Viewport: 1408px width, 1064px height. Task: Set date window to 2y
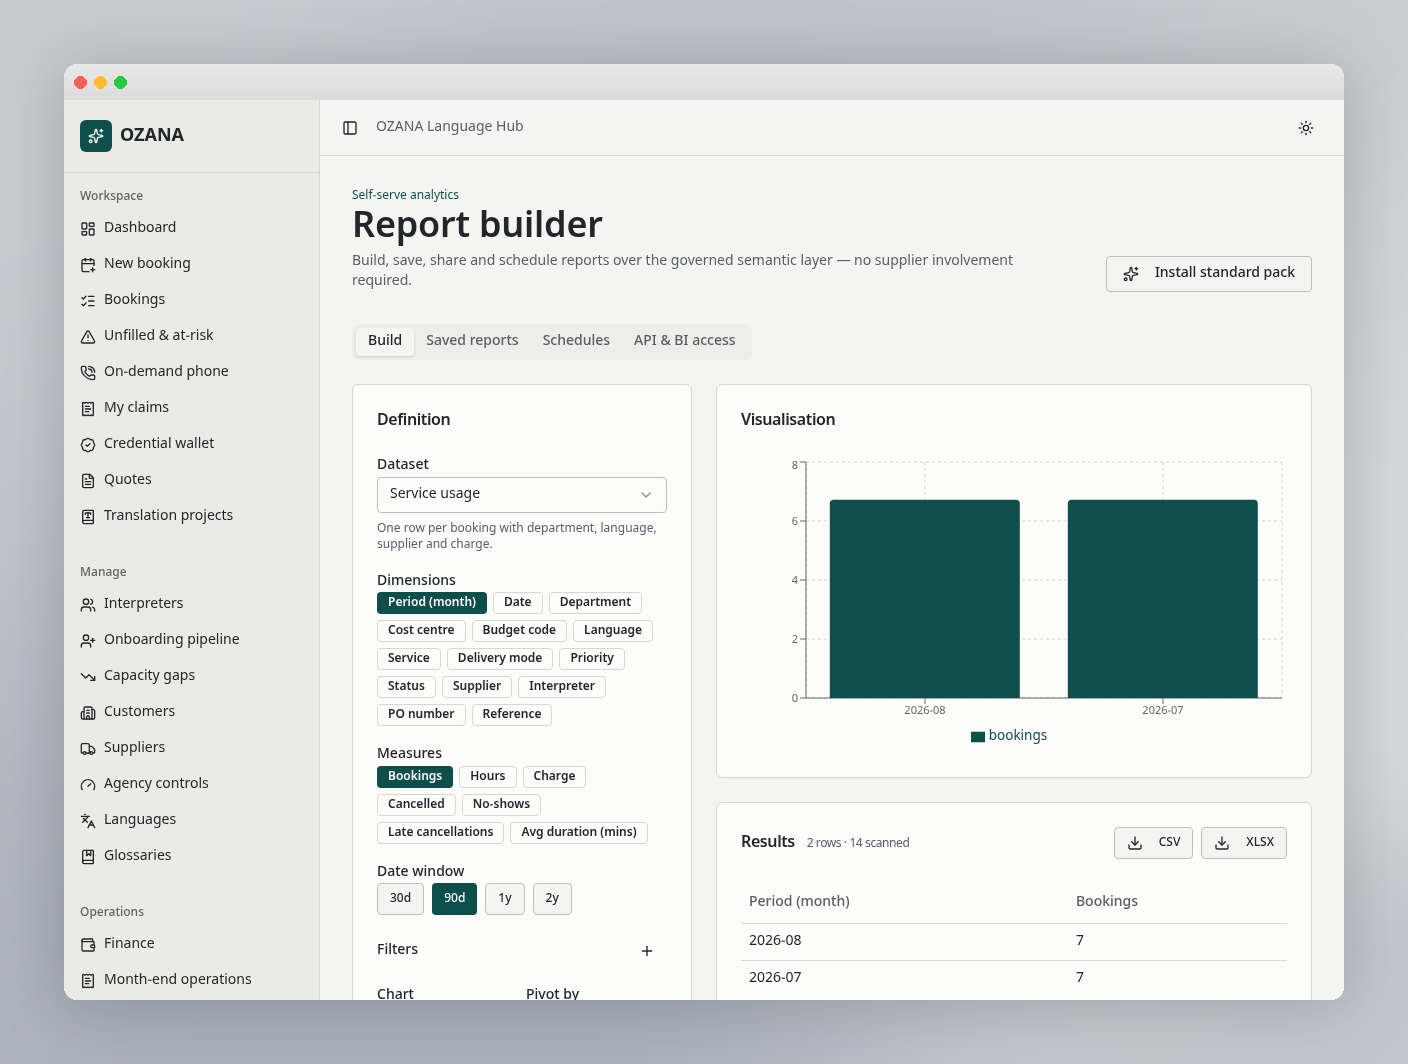552,899
